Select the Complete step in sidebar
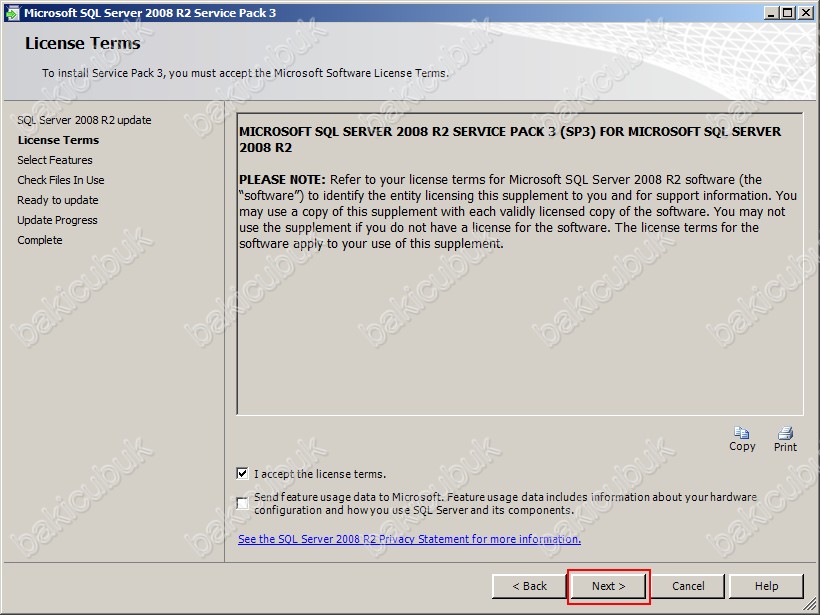This screenshot has width=820, height=615. pos(40,240)
